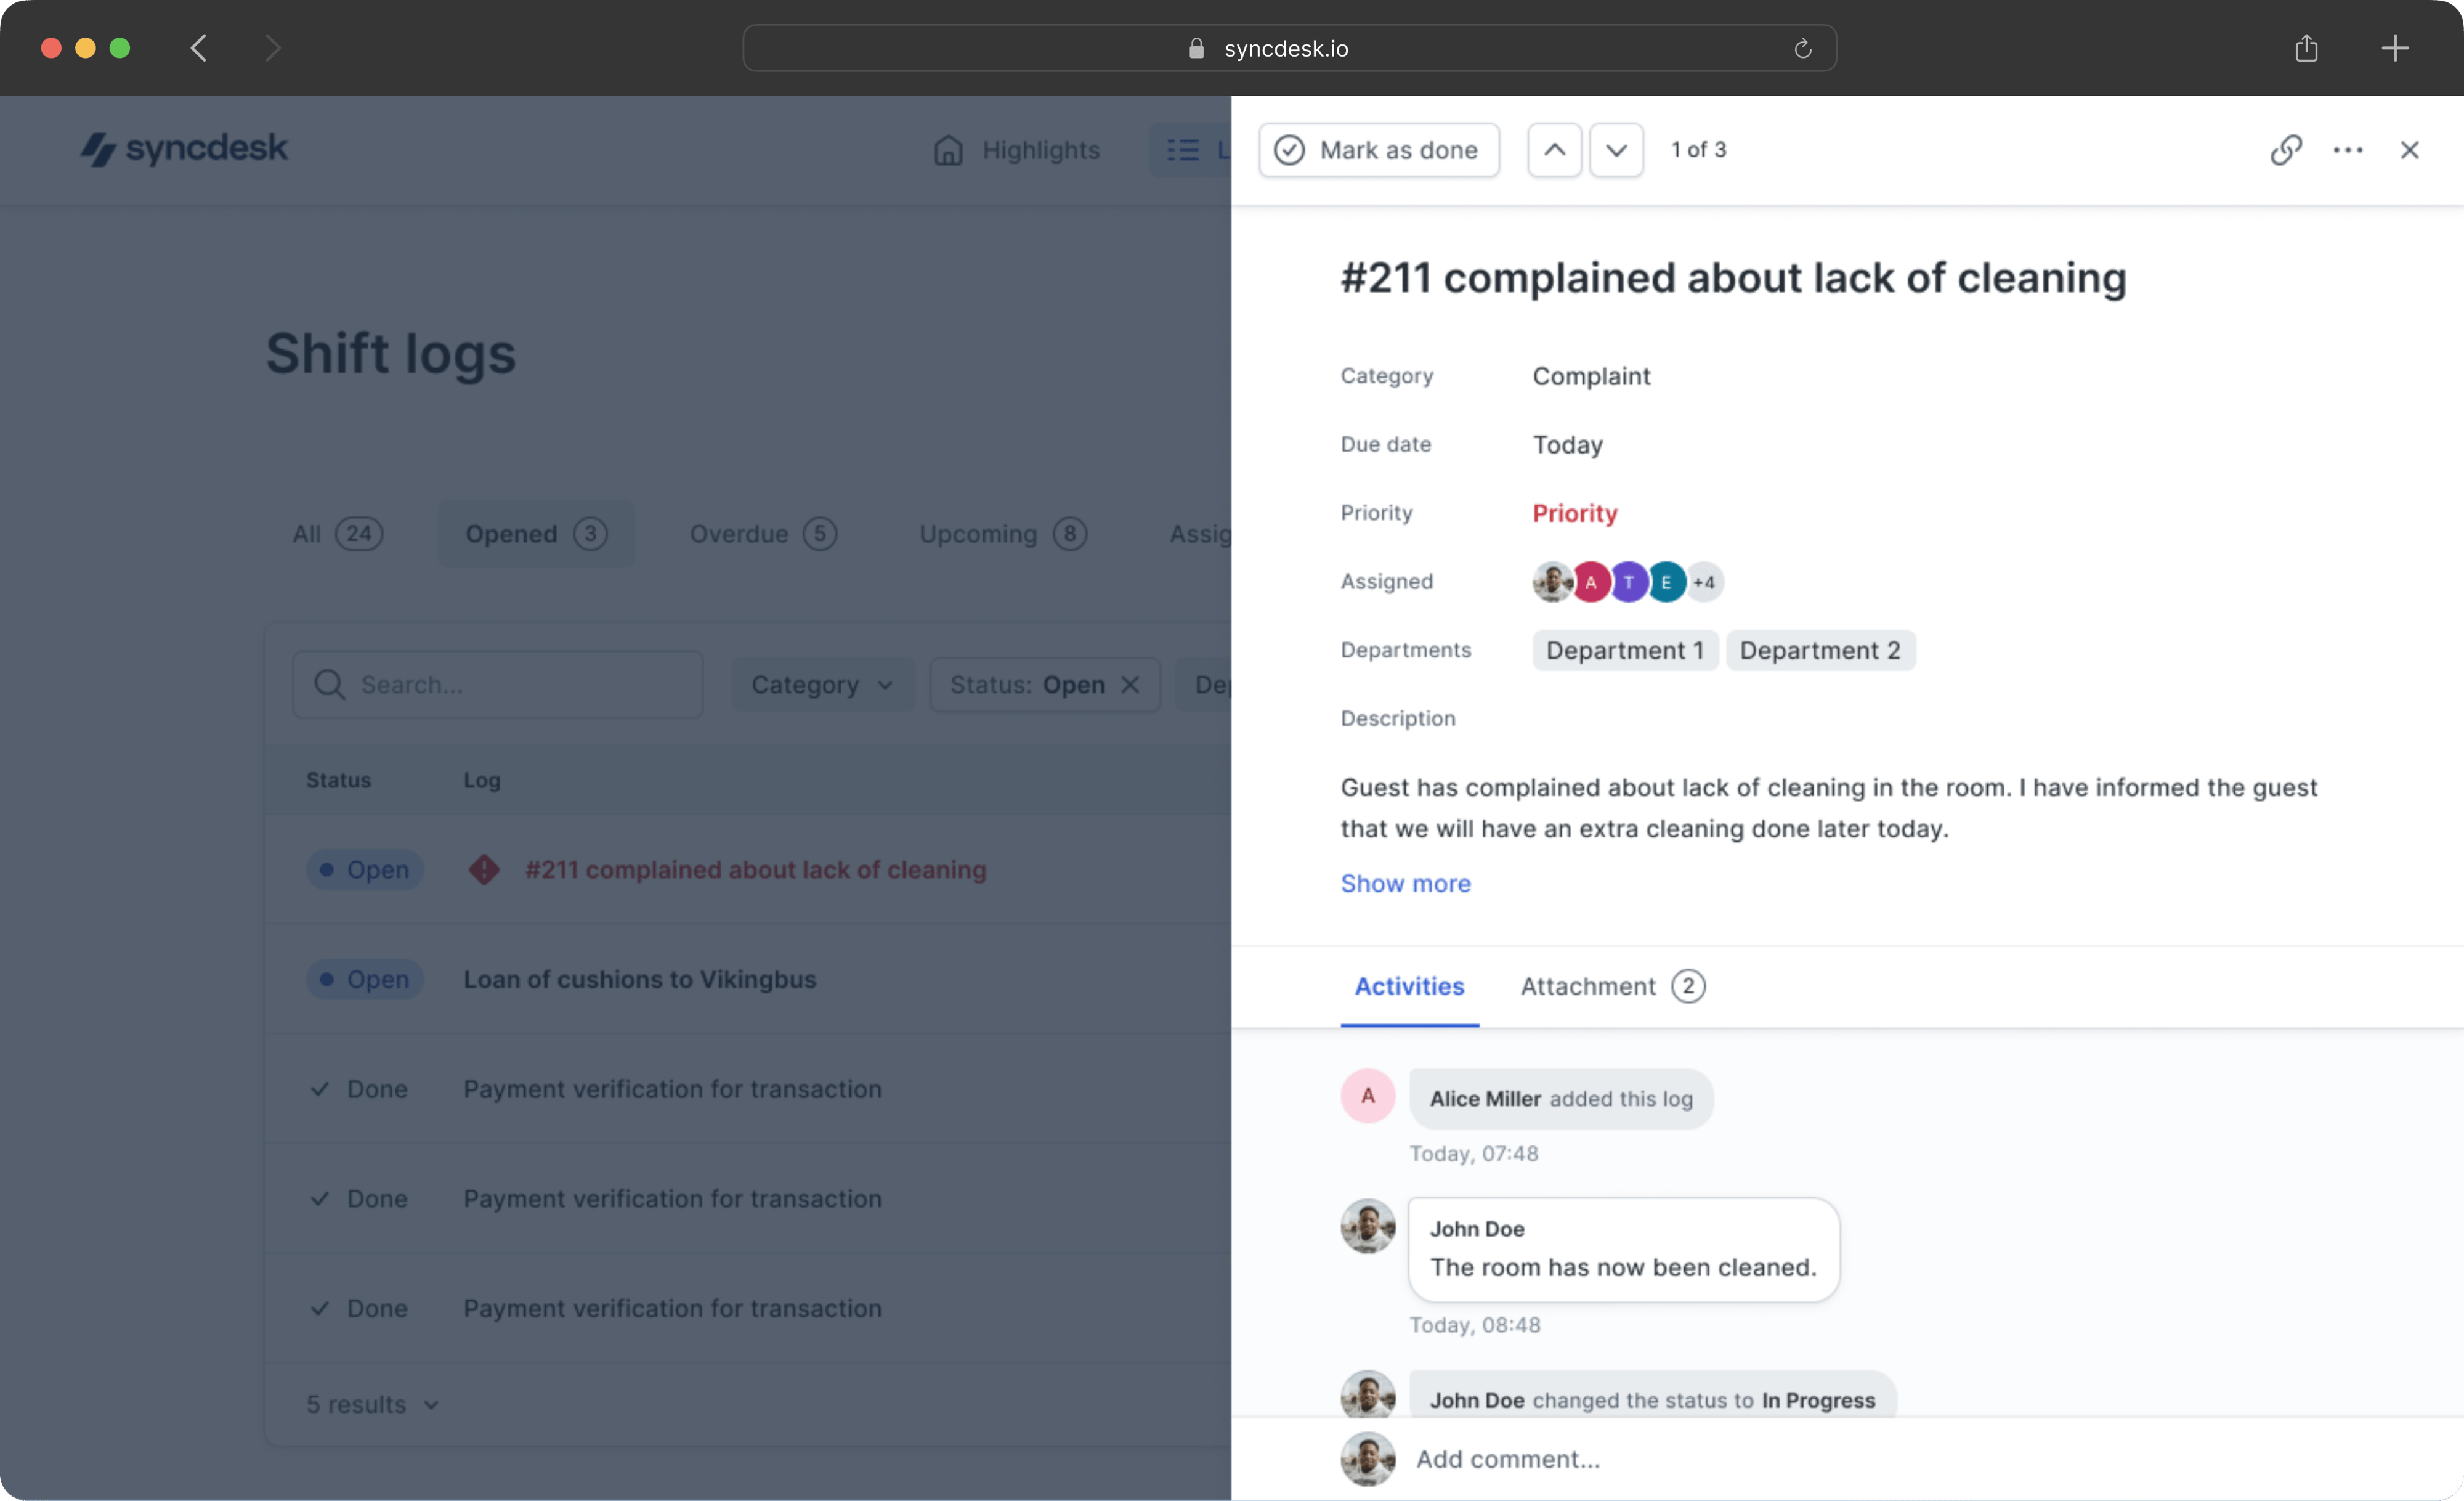Click the browser share icon
This screenshot has width=2464, height=1501.
pos(2306,48)
